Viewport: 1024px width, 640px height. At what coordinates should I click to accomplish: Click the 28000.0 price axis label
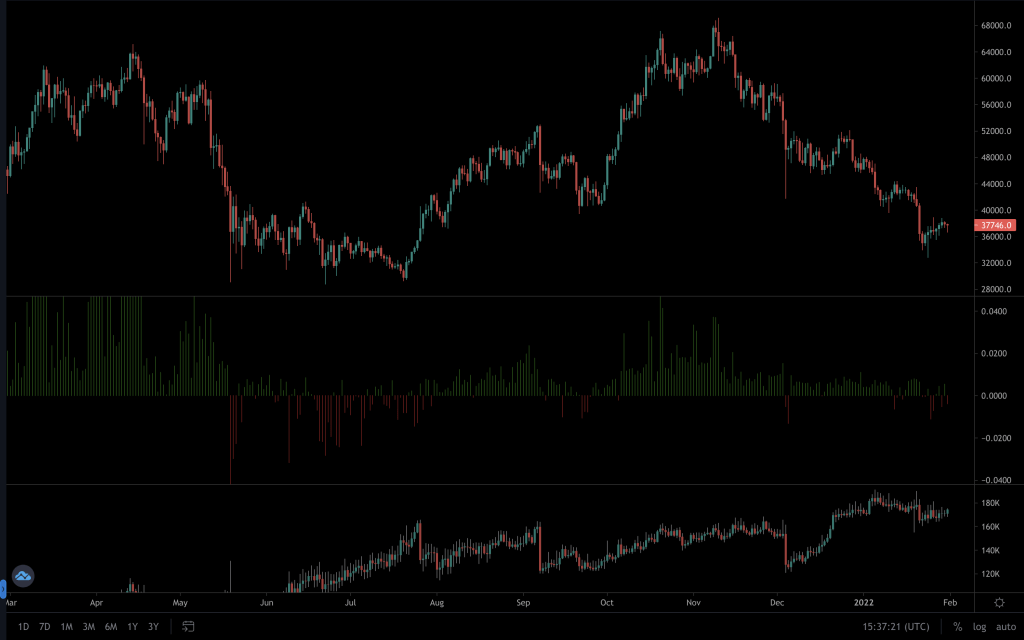[996, 289]
